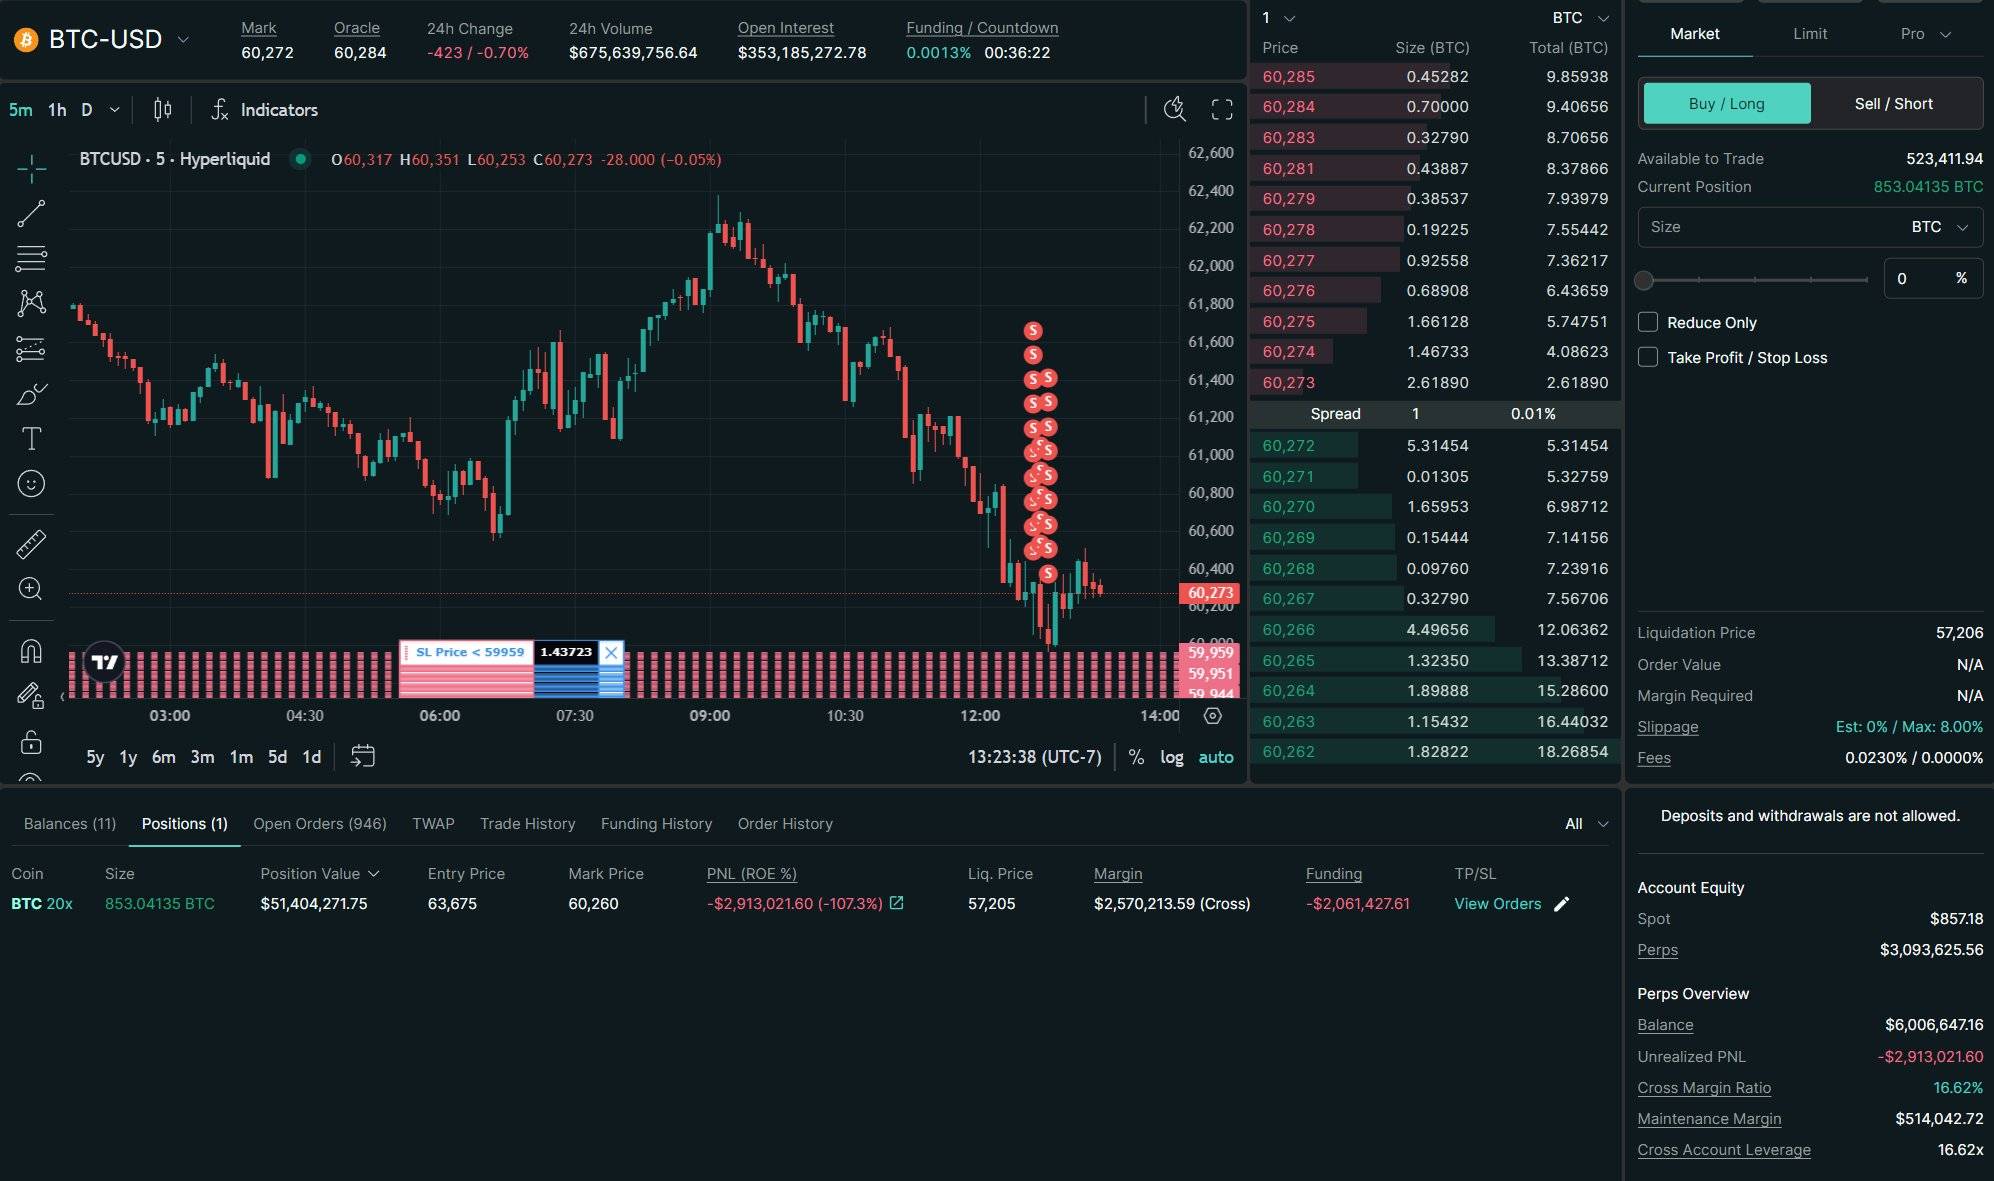Open the Balances (11) tab
The image size is (1994, 1181).
point(70,824)
